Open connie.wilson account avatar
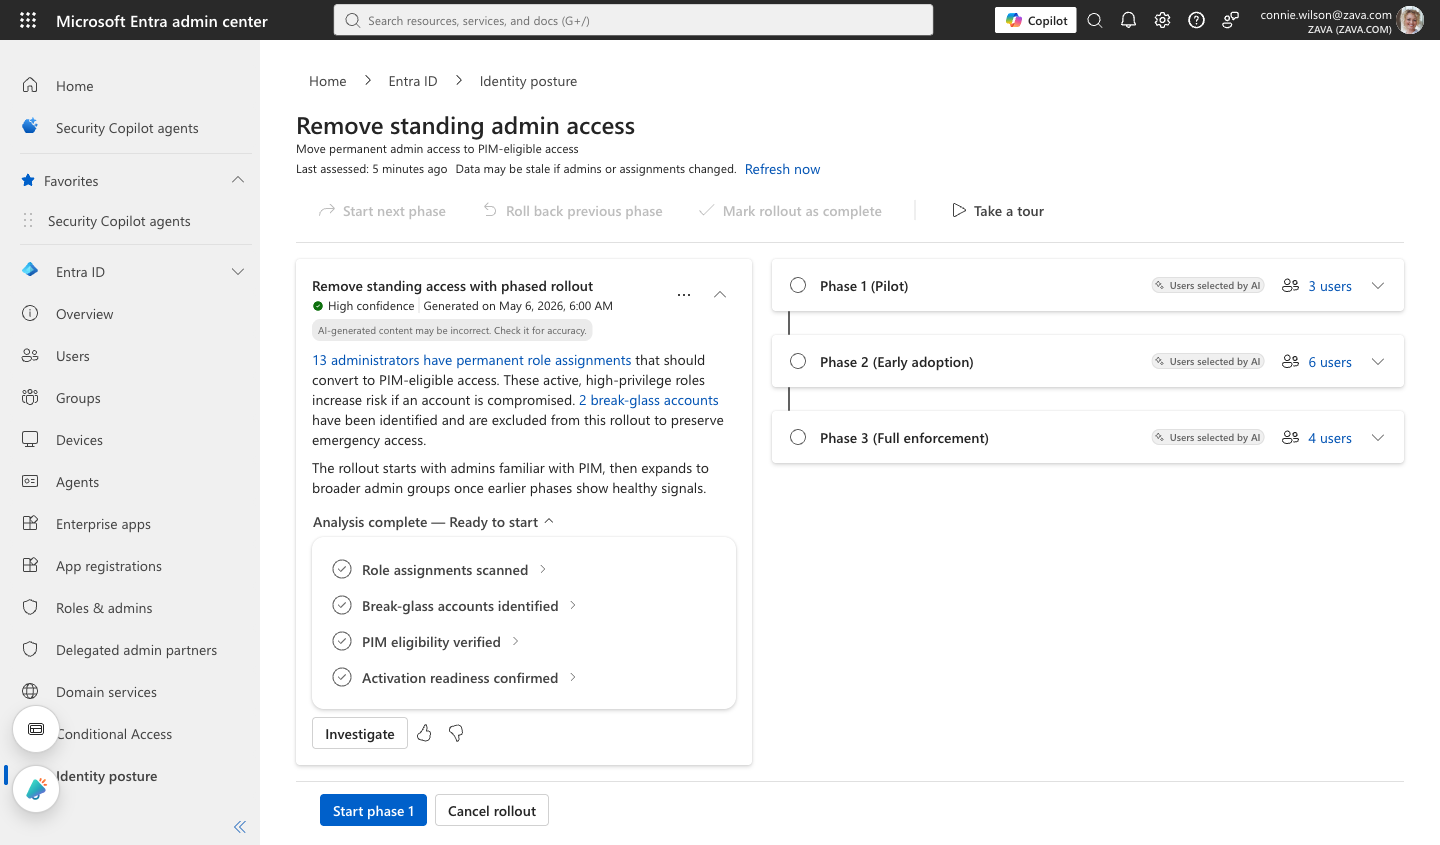Screen dimensions: 1440x845 tap(1410, 20)
